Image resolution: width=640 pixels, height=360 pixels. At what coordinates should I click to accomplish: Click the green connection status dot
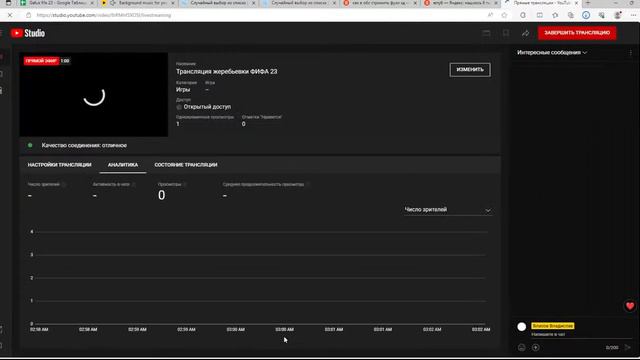click(30, 145)
